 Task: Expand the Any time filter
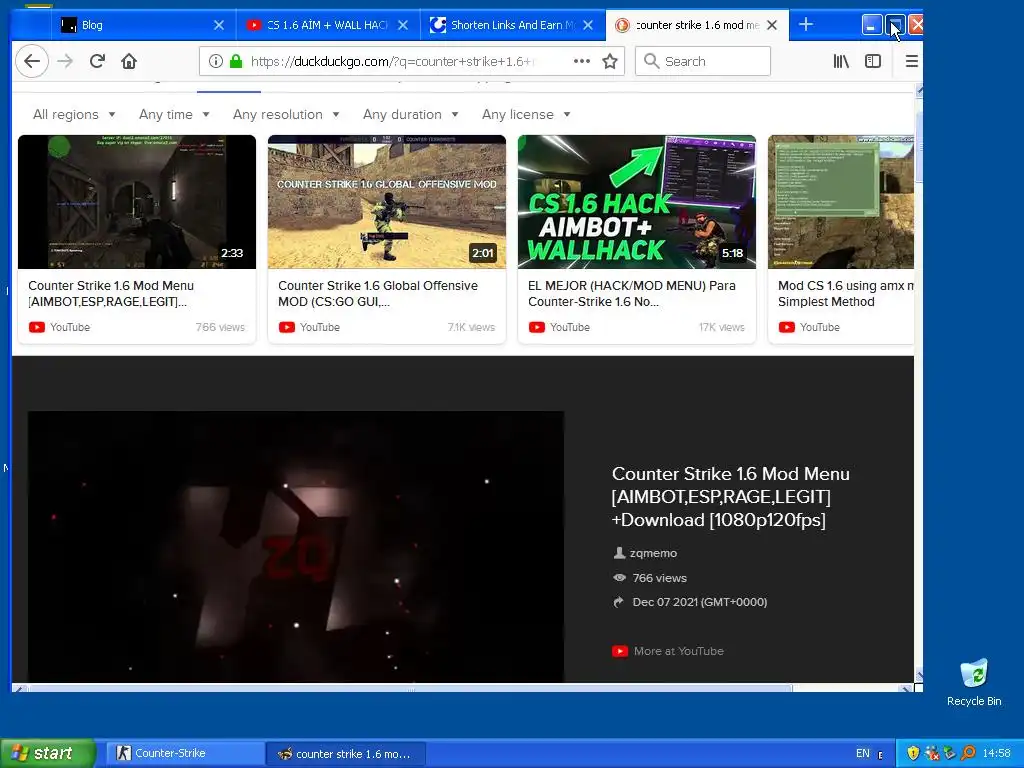pyautogui.click(x=174, y=114)
